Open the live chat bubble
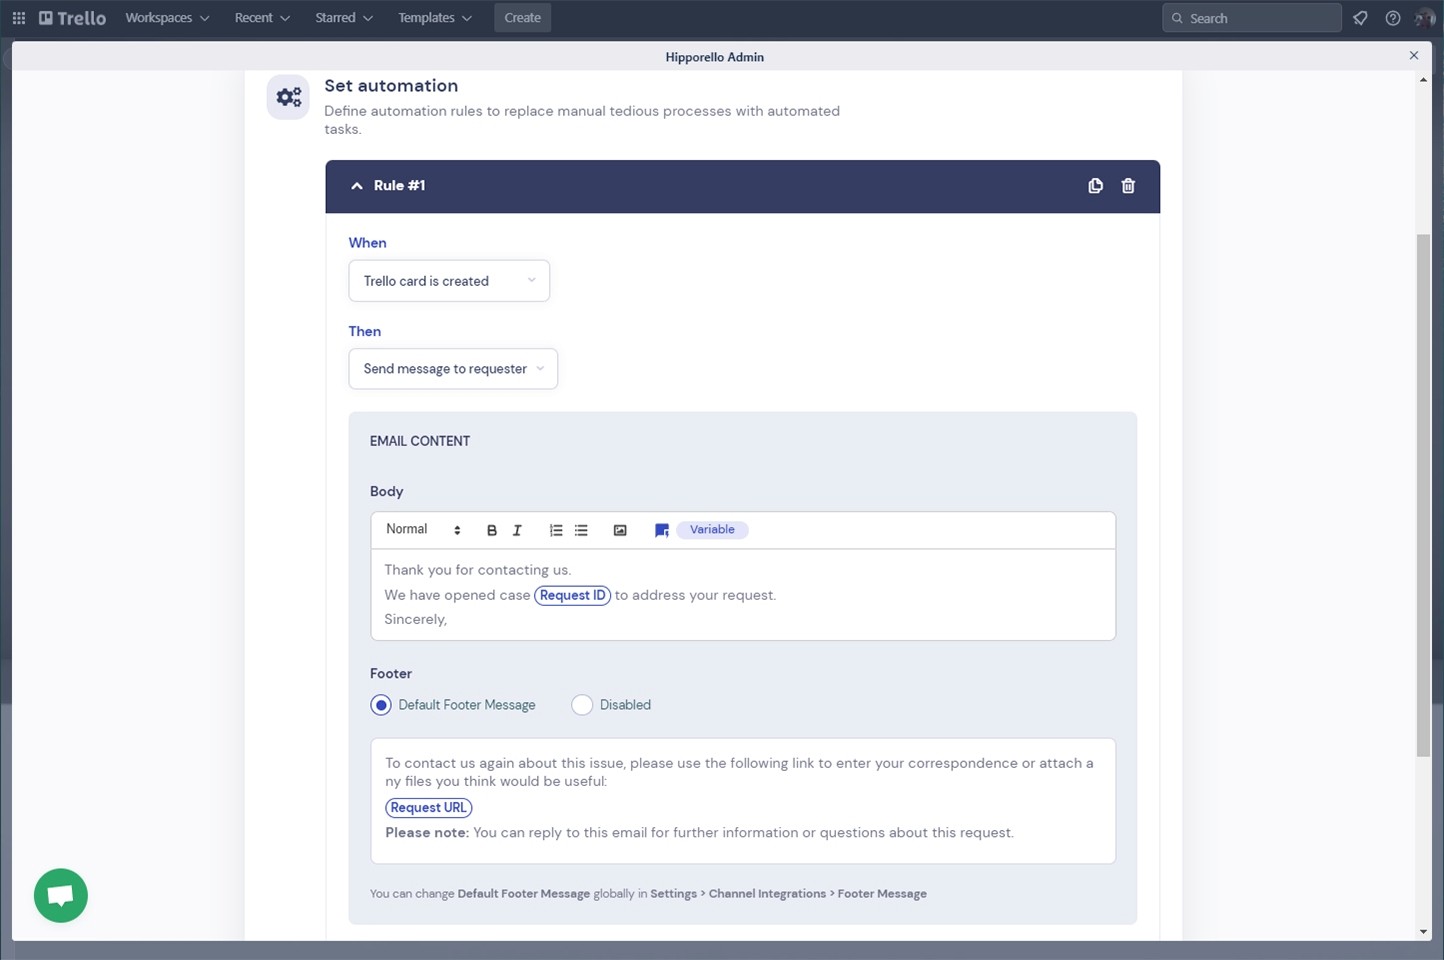This screenshot has width=1444, height=960. click(61, 895)
